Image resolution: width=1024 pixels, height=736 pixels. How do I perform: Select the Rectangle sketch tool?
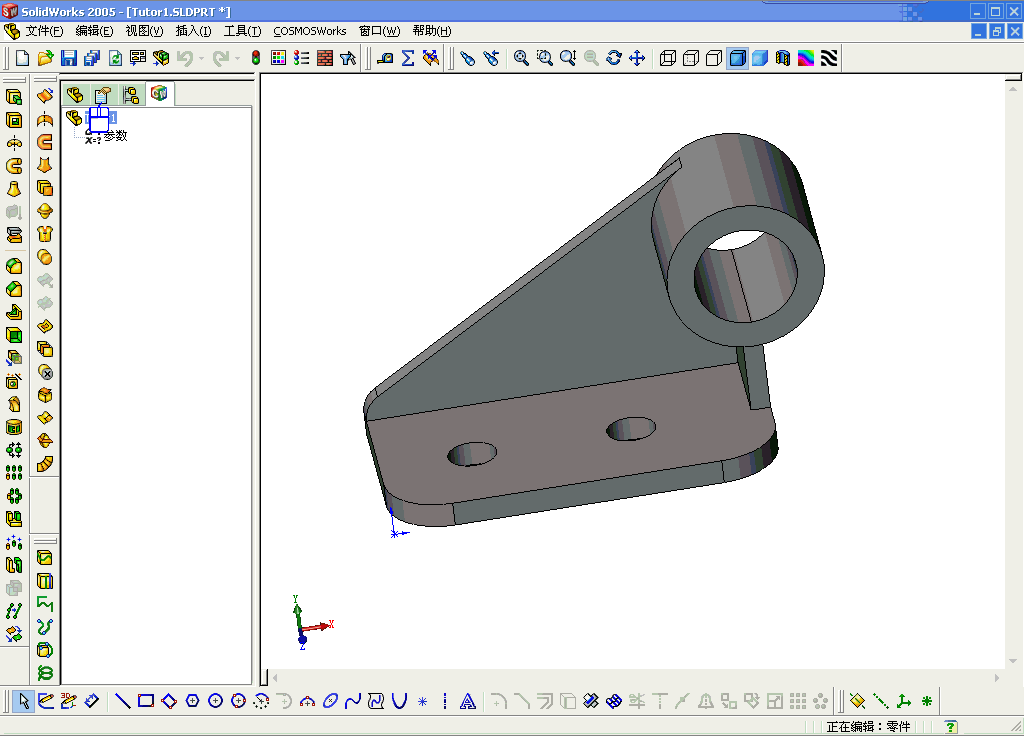coord(146,701)
